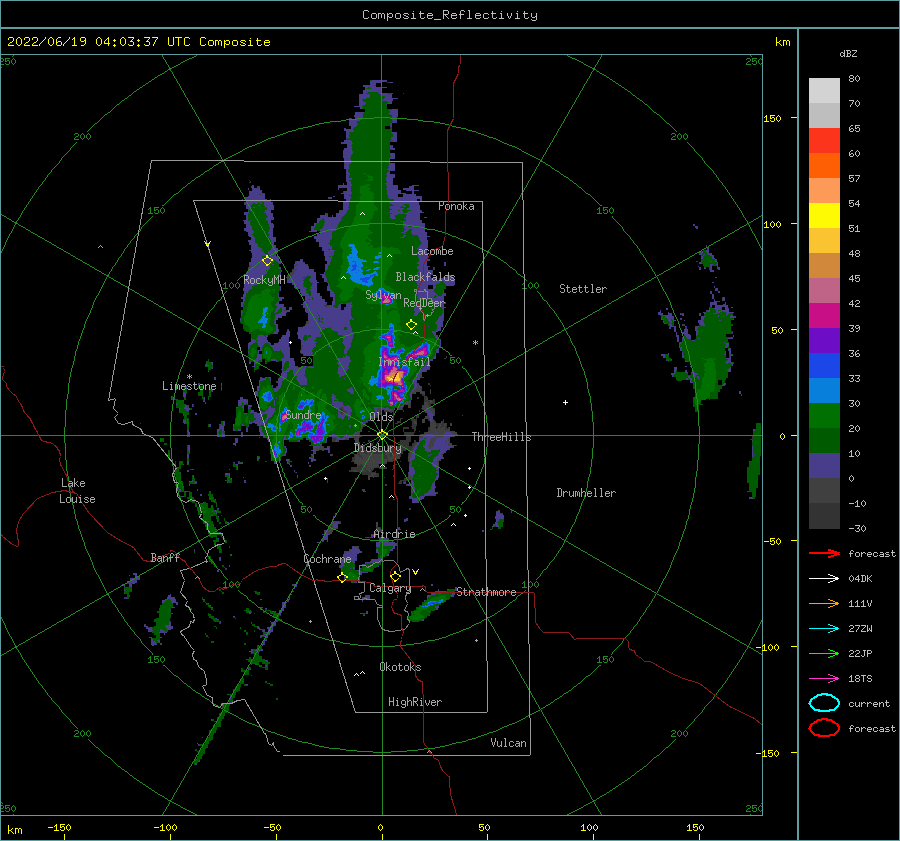Click the Didsbury town label
900x841 pixels.
tap(378, 448)
